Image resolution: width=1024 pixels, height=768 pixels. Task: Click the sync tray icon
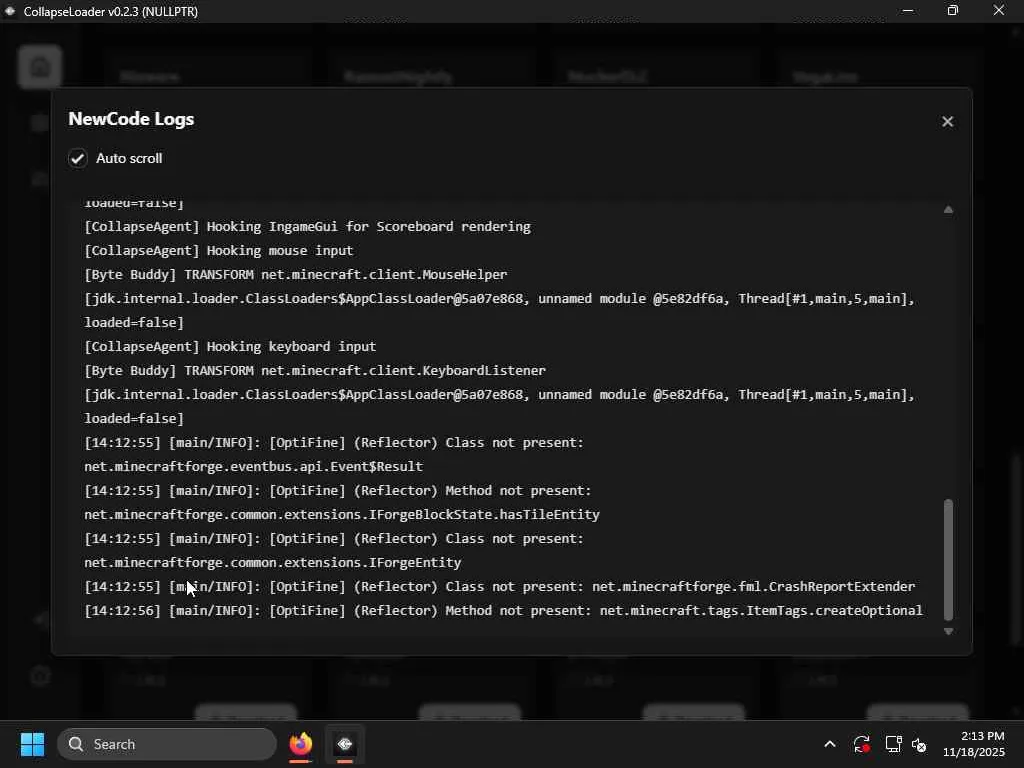(x=861, y=744)
